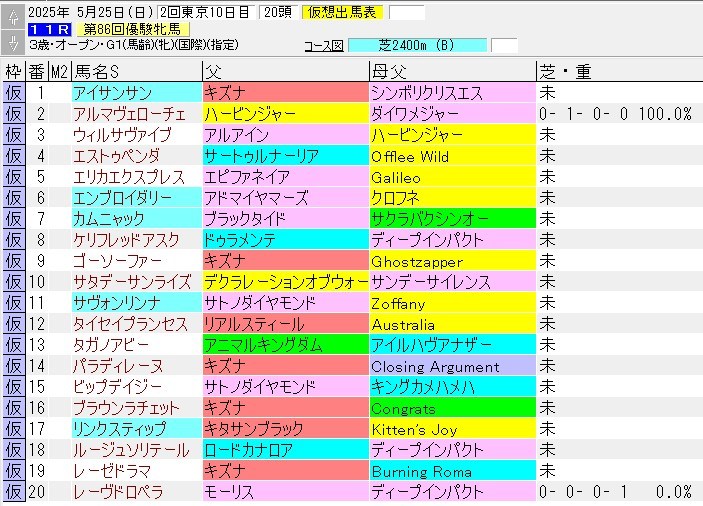The image size is (703, 506).
Task: Click sire アドマイヤマーズ cell
Action: coord(286,198)
